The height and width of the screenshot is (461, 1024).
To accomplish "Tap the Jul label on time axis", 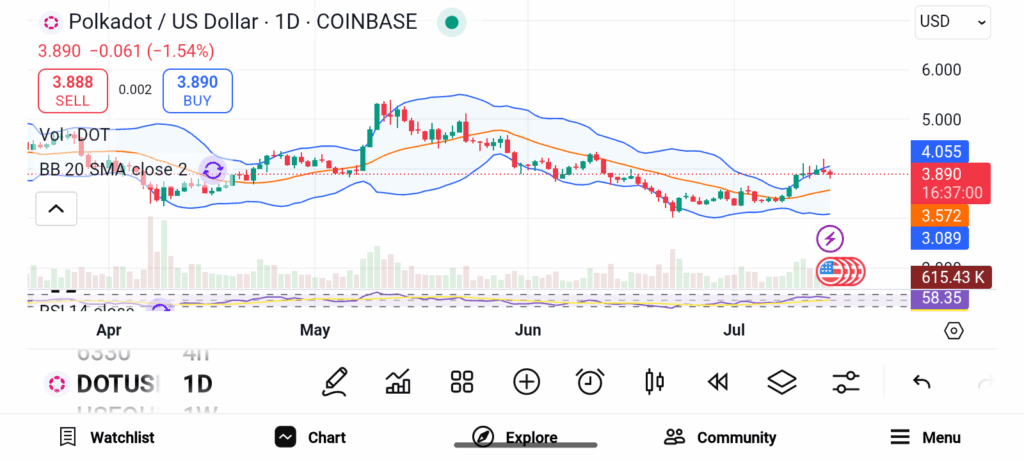I will 735,330.
